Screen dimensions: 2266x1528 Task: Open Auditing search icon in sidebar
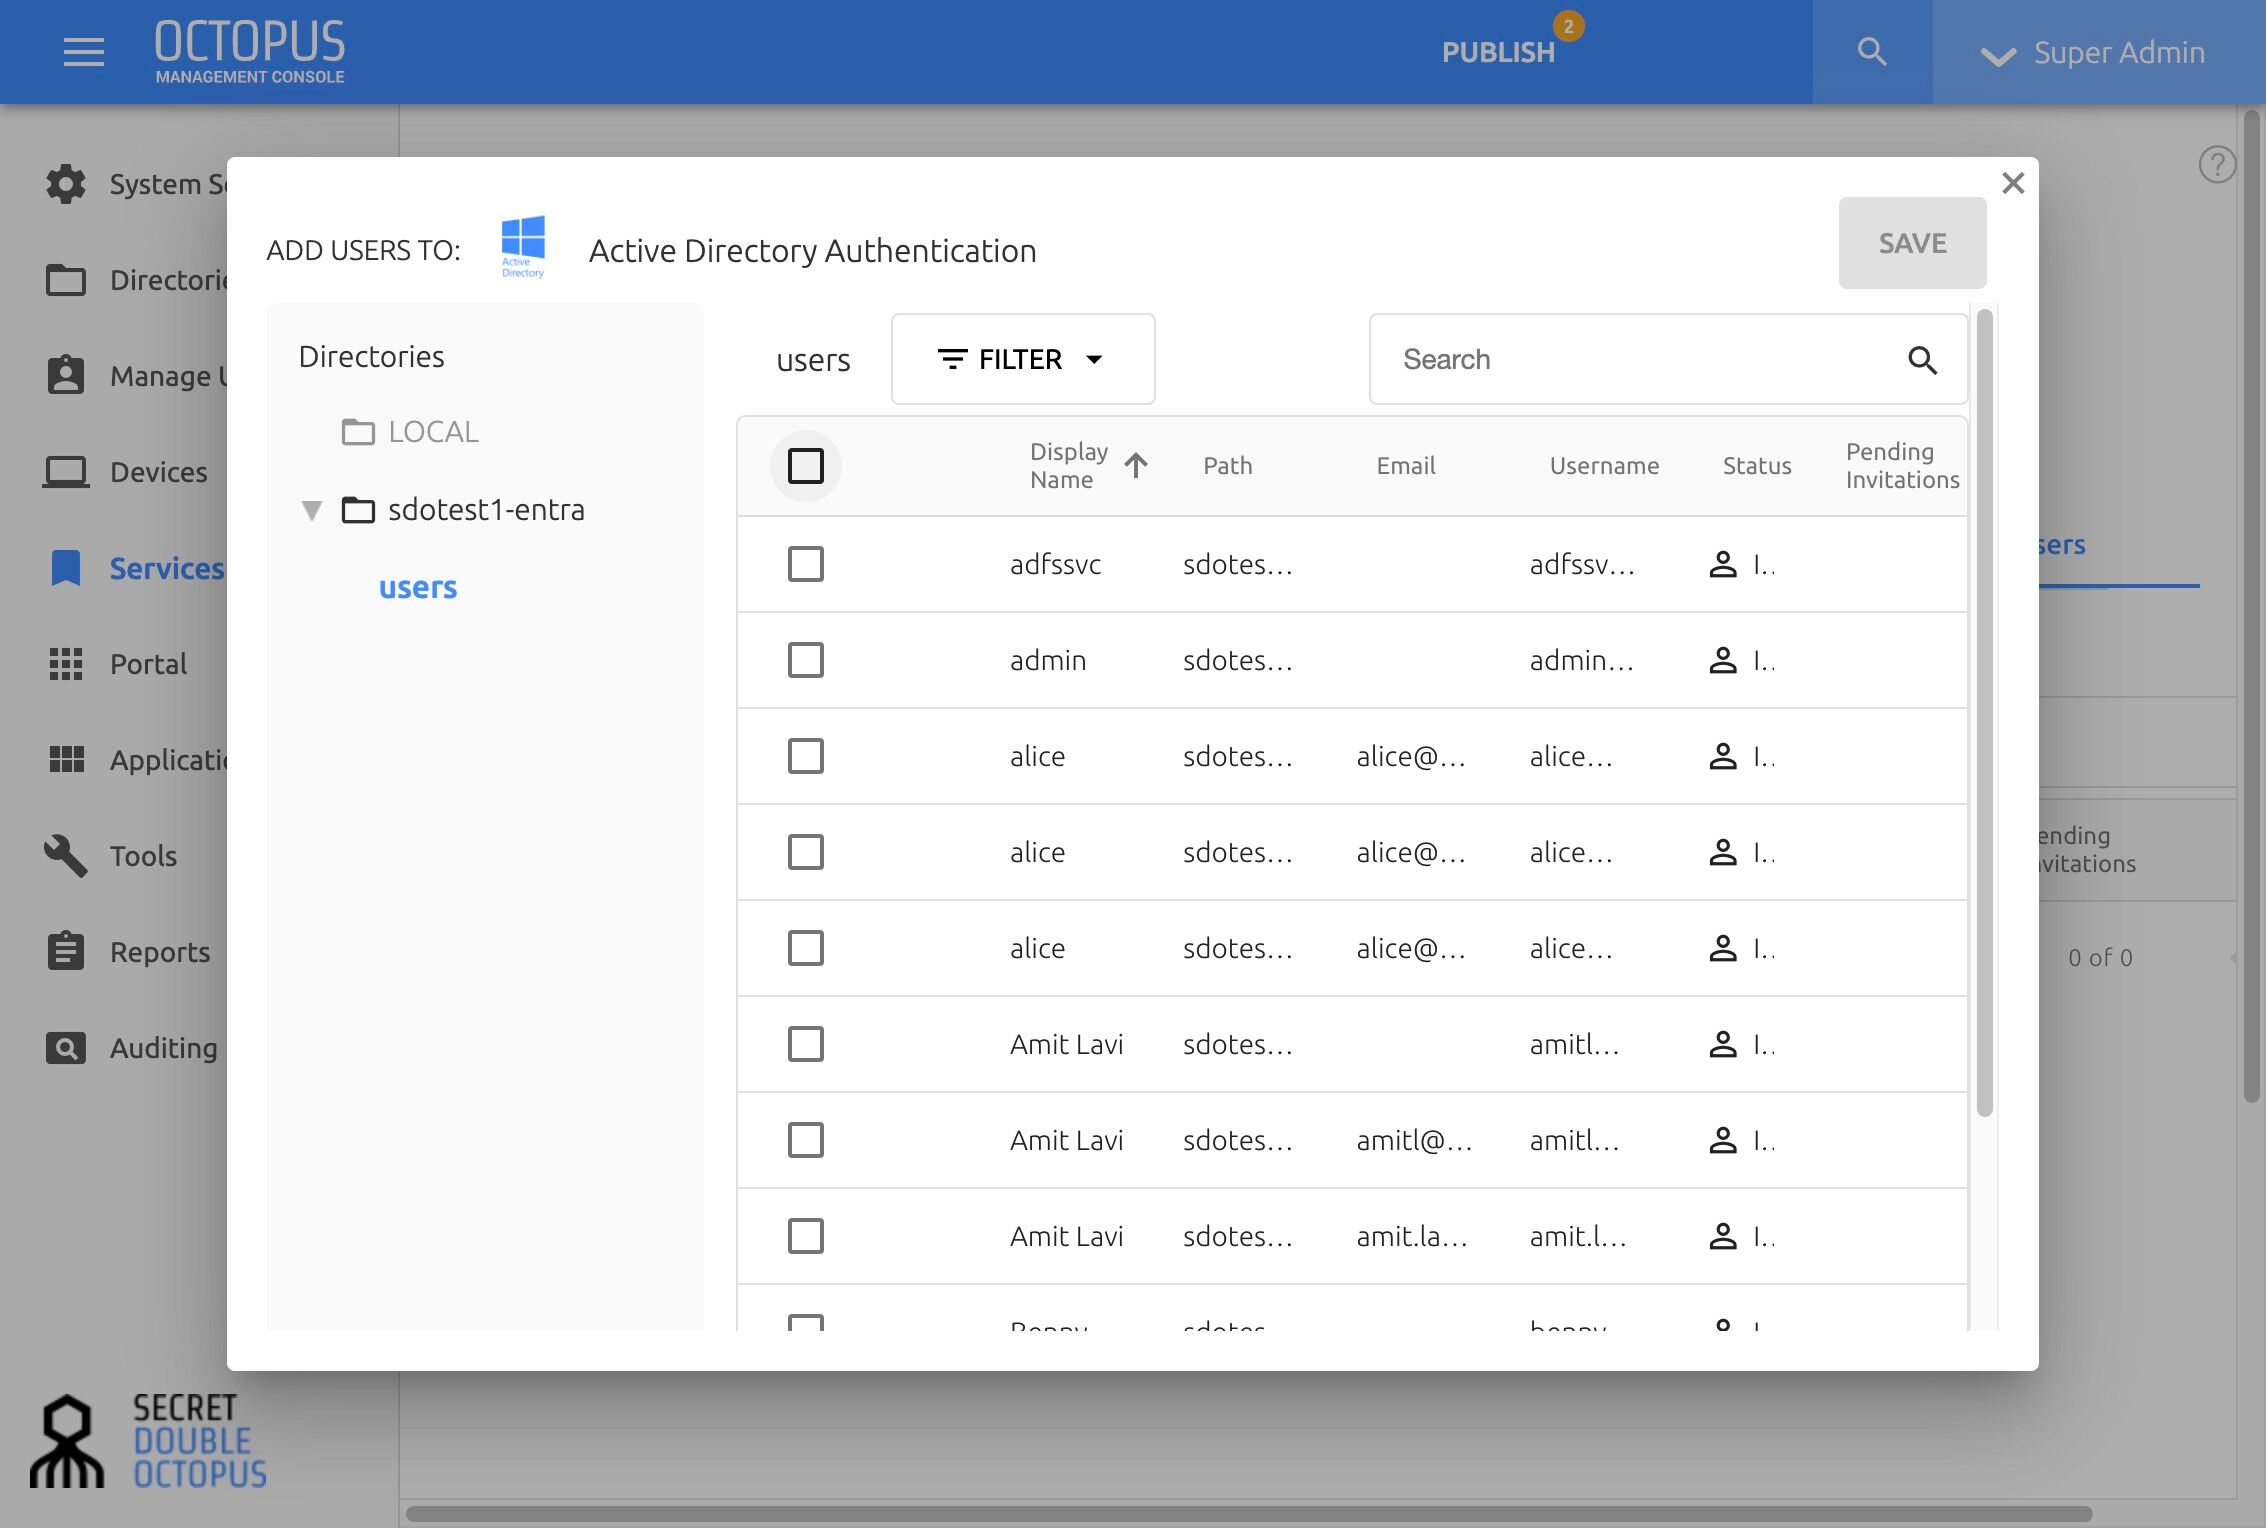66,1047
